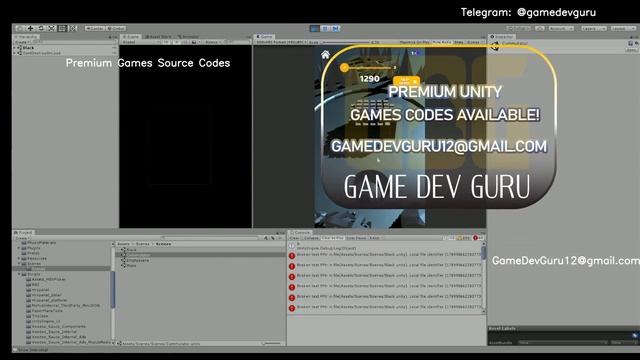Viewport: 640px width, 360px height.
Task: Open the cloud services button
Action: [x=540, y=28]
